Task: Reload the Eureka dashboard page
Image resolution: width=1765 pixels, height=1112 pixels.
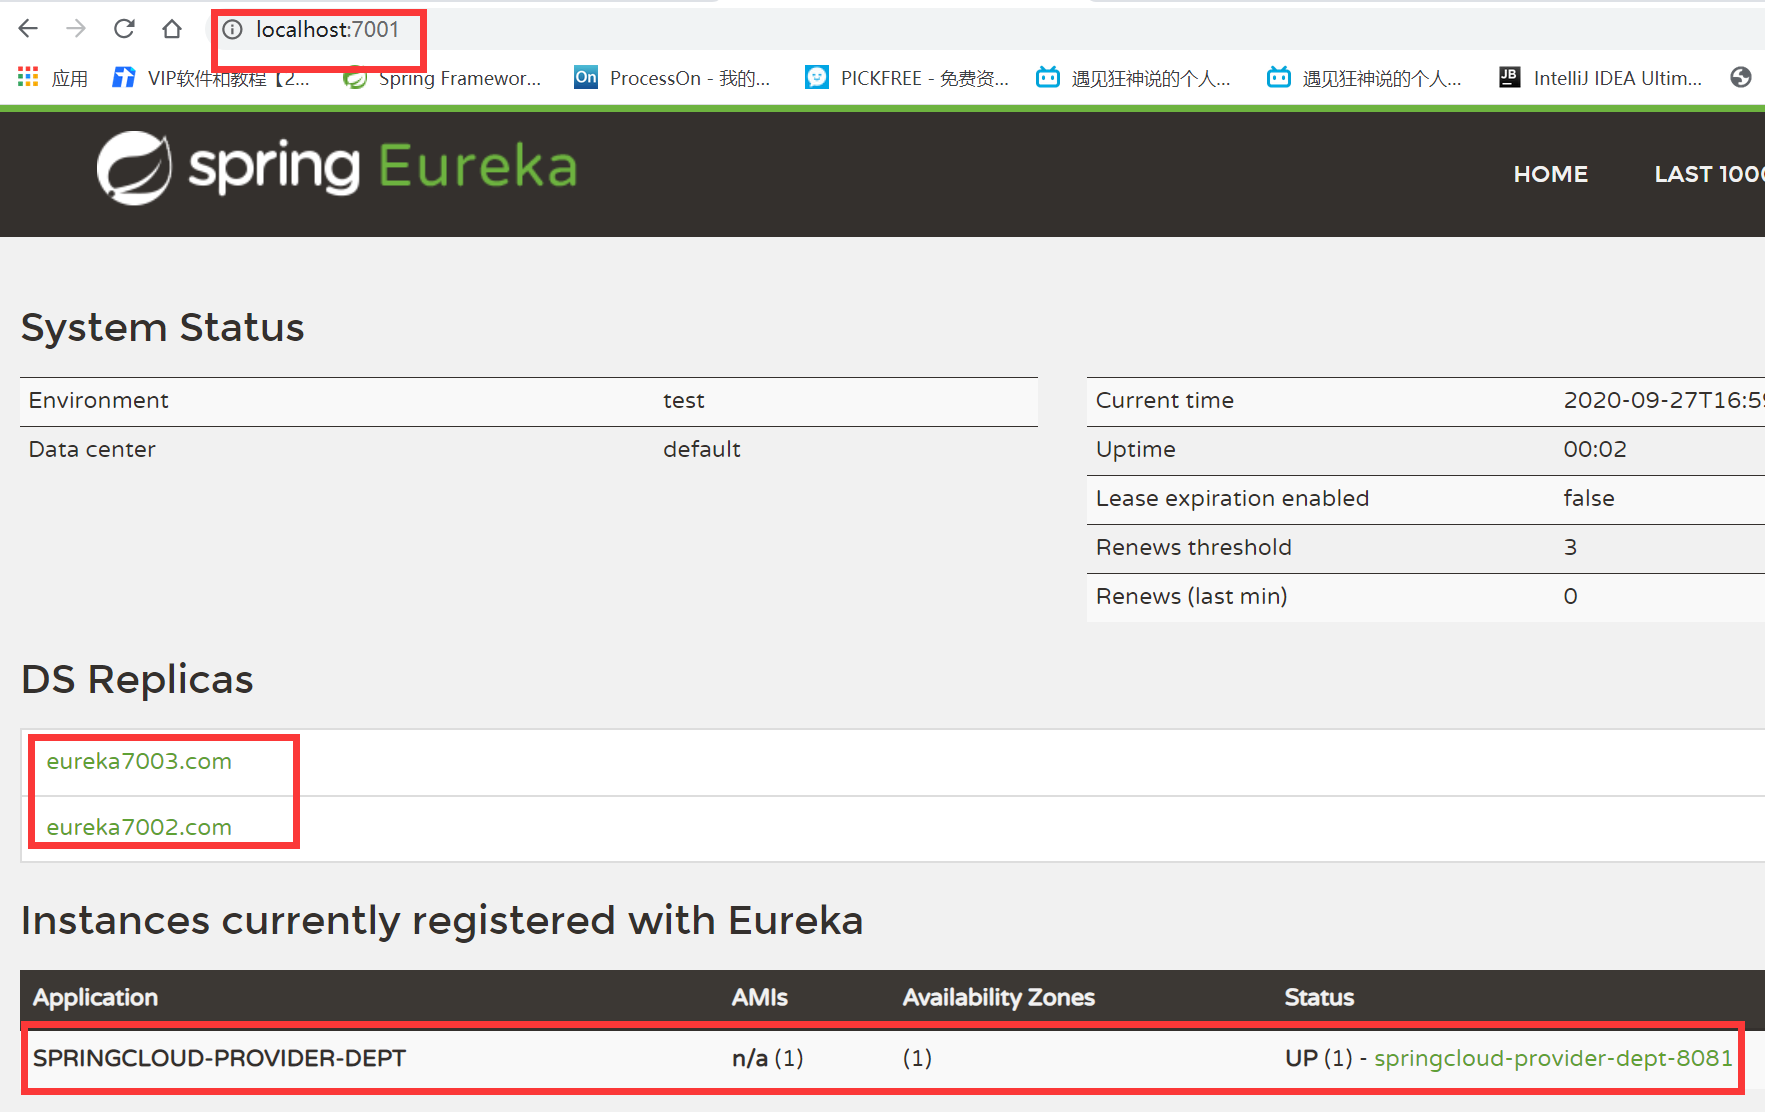Action: 124,28
